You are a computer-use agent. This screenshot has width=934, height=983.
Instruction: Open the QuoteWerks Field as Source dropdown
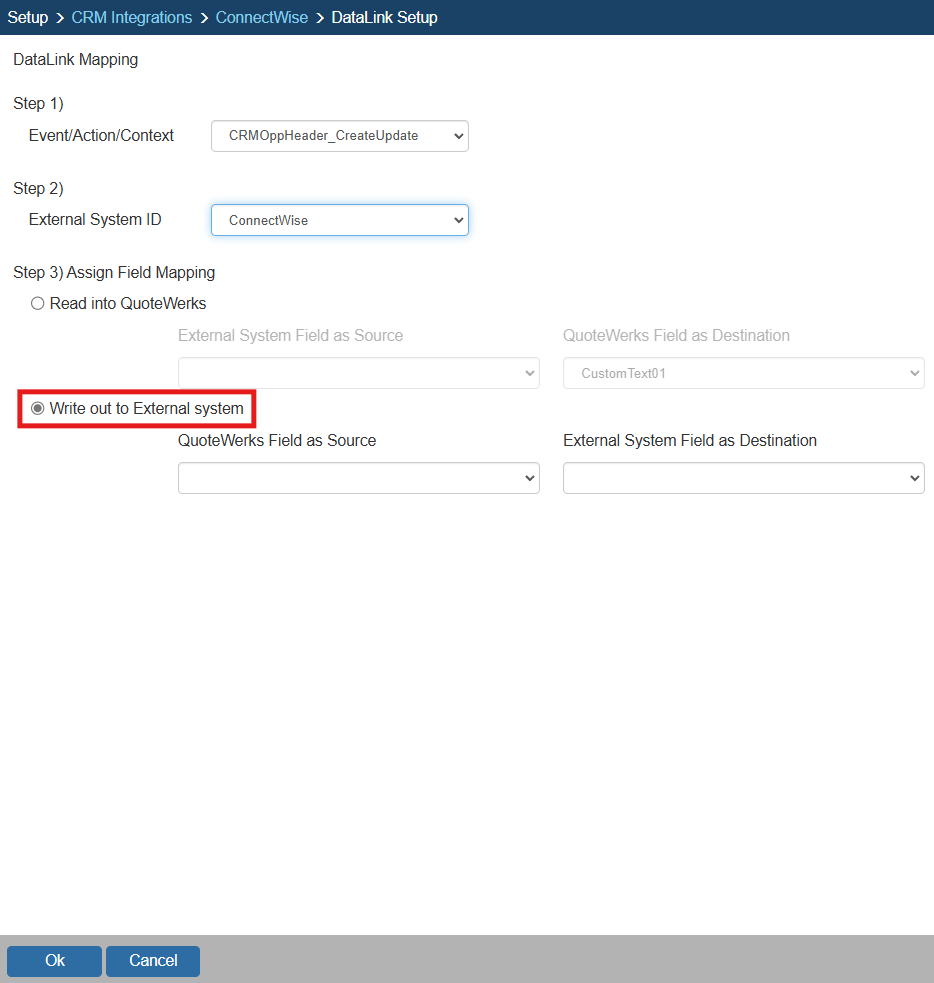pyautogui.click(x=358, y=478)
